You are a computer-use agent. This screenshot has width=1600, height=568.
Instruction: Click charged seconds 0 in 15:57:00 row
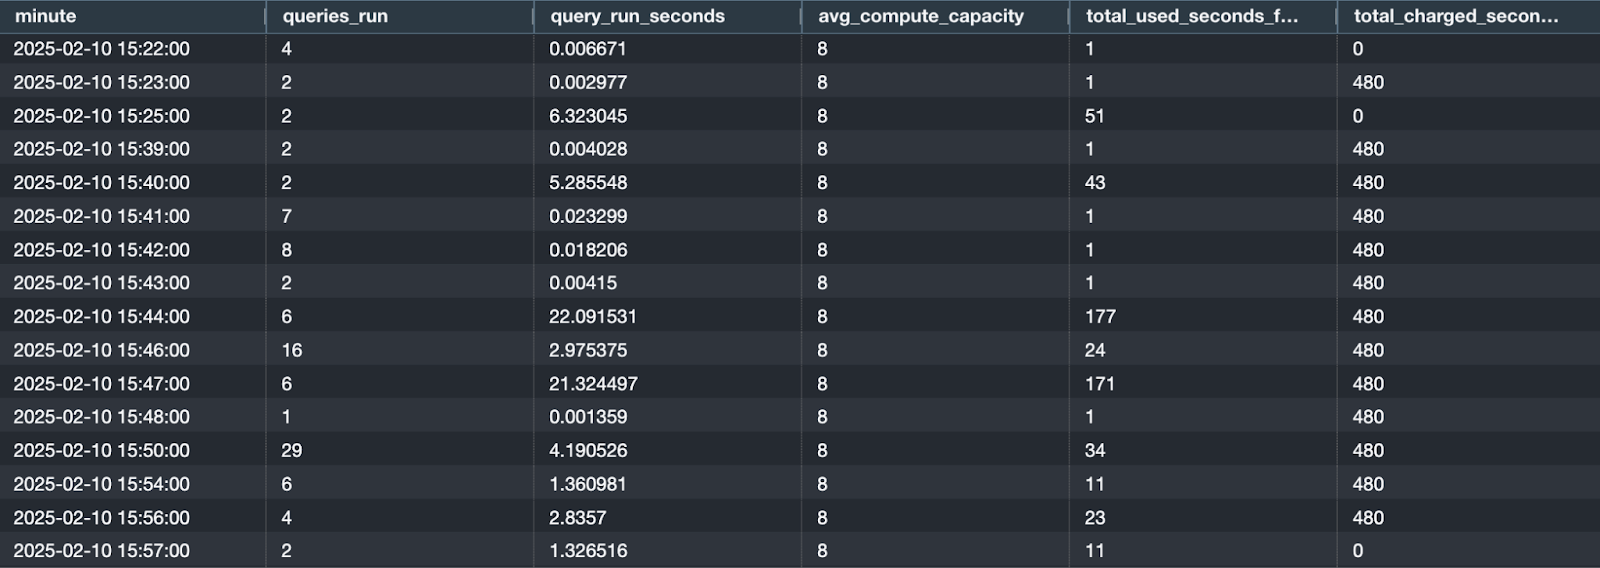click(x=1358, y=551)
